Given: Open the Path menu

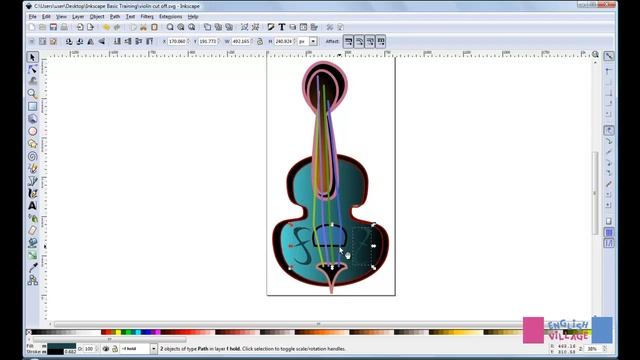Looking at the screenshot, I should (x=115, y=17).
